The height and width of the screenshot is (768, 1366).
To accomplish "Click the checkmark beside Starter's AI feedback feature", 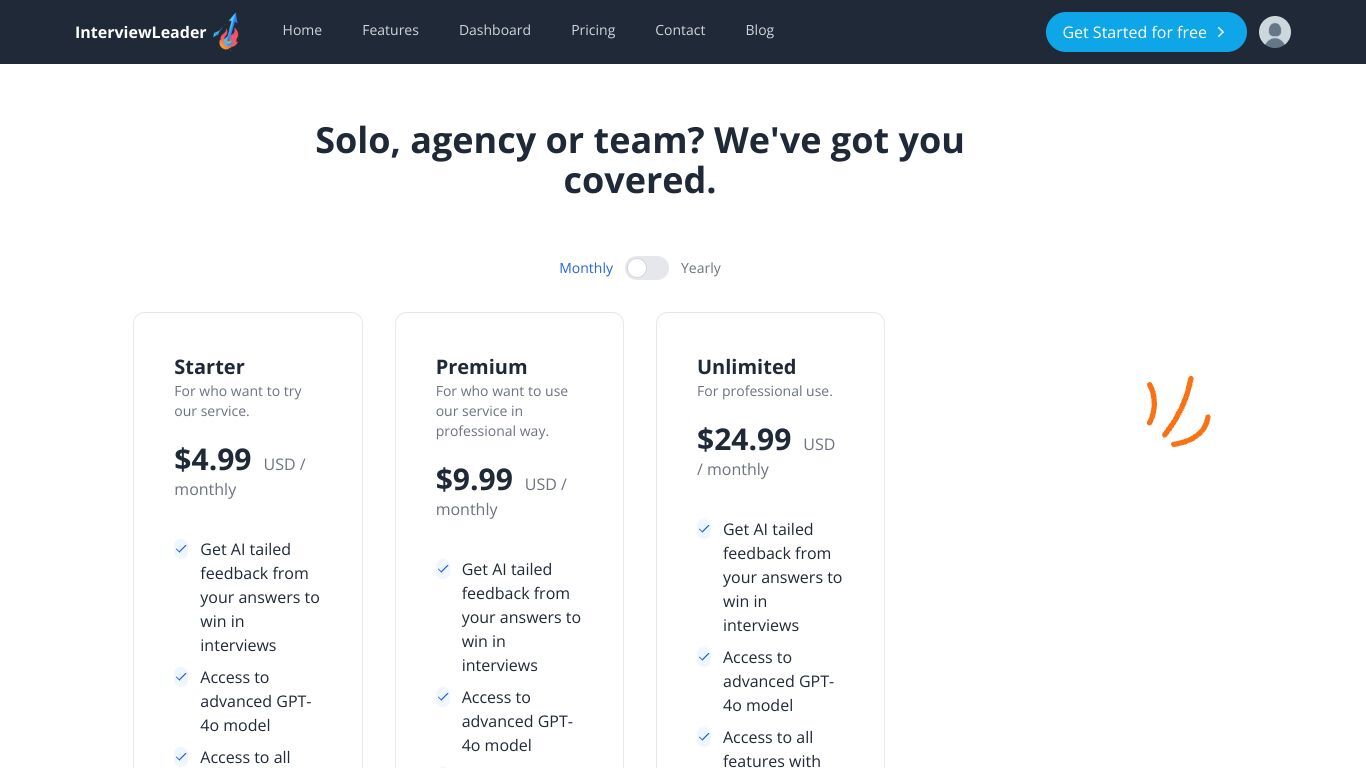I will tap(181, 548).
